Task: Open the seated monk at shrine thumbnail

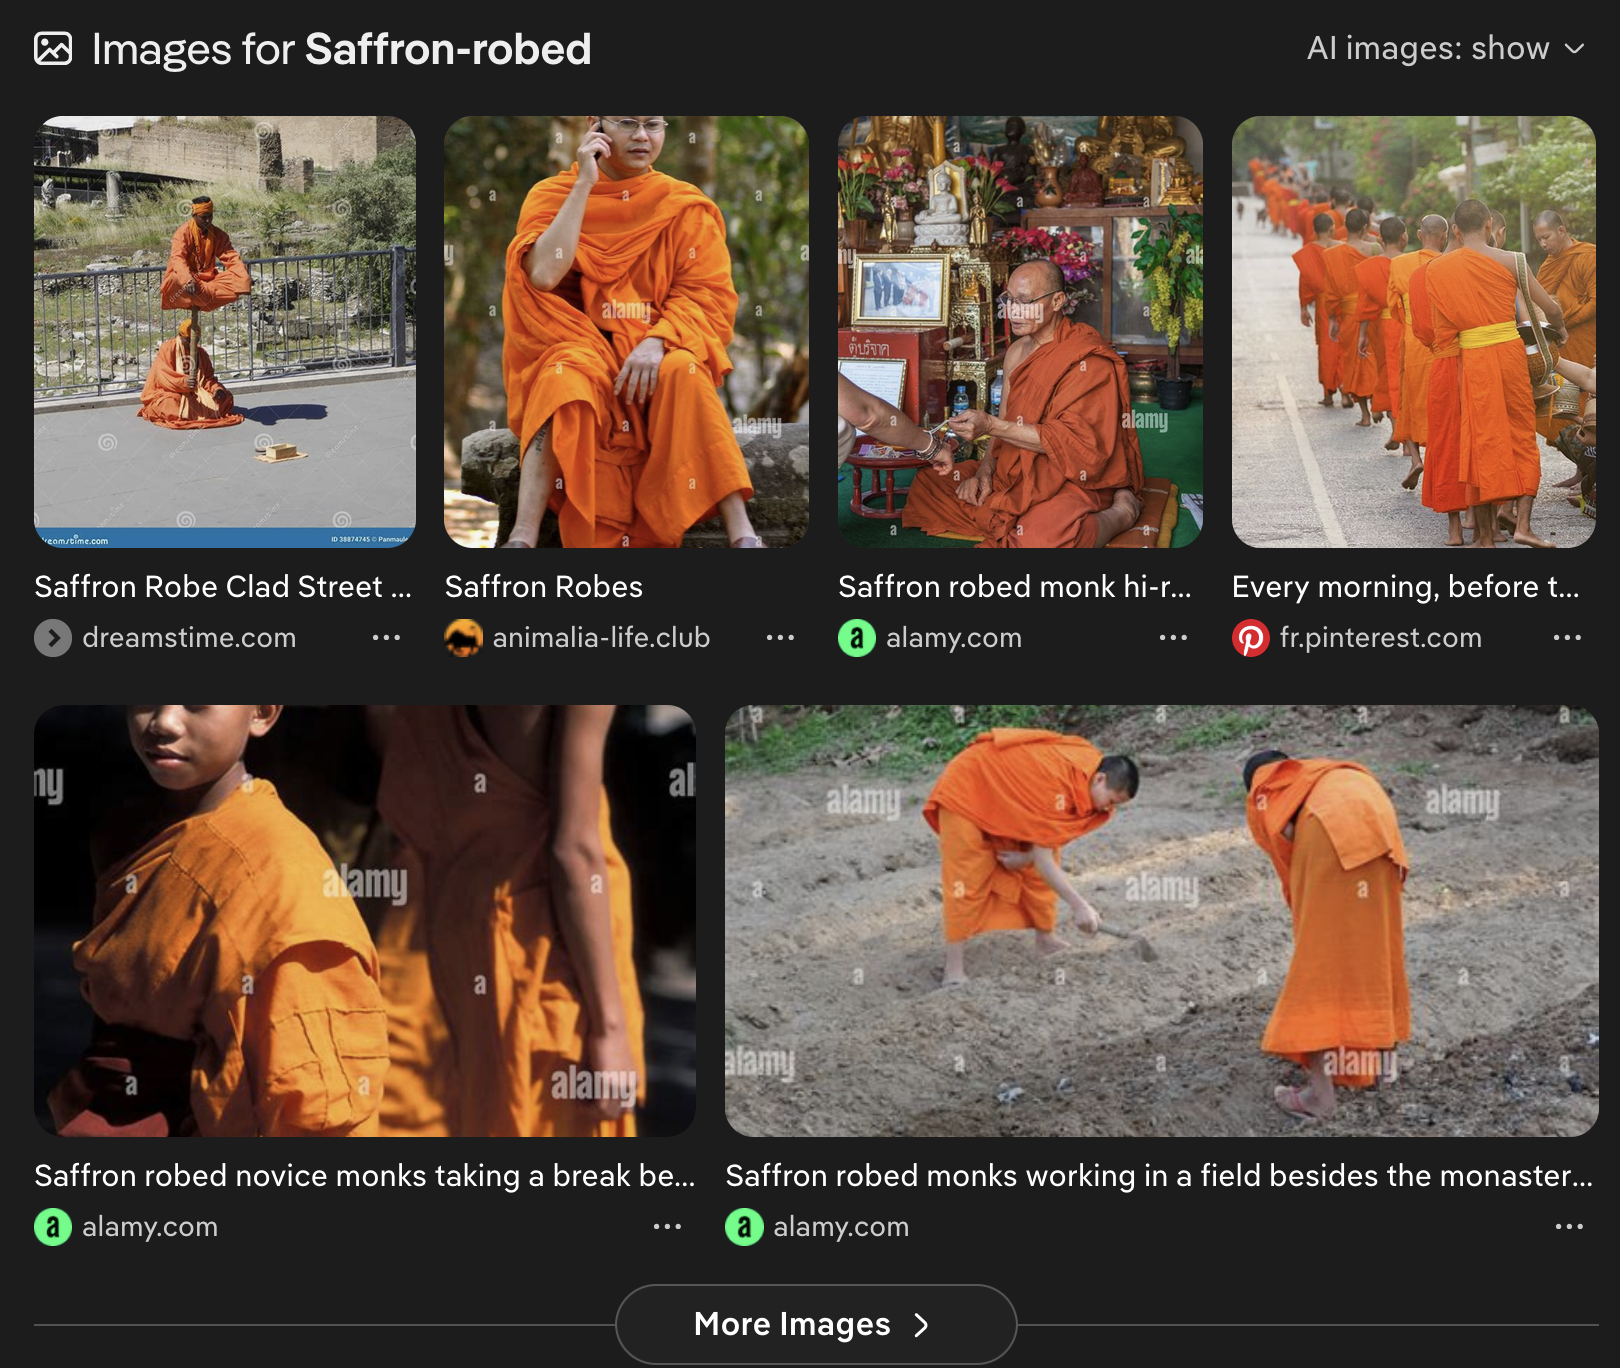Action: point(1020,332)
